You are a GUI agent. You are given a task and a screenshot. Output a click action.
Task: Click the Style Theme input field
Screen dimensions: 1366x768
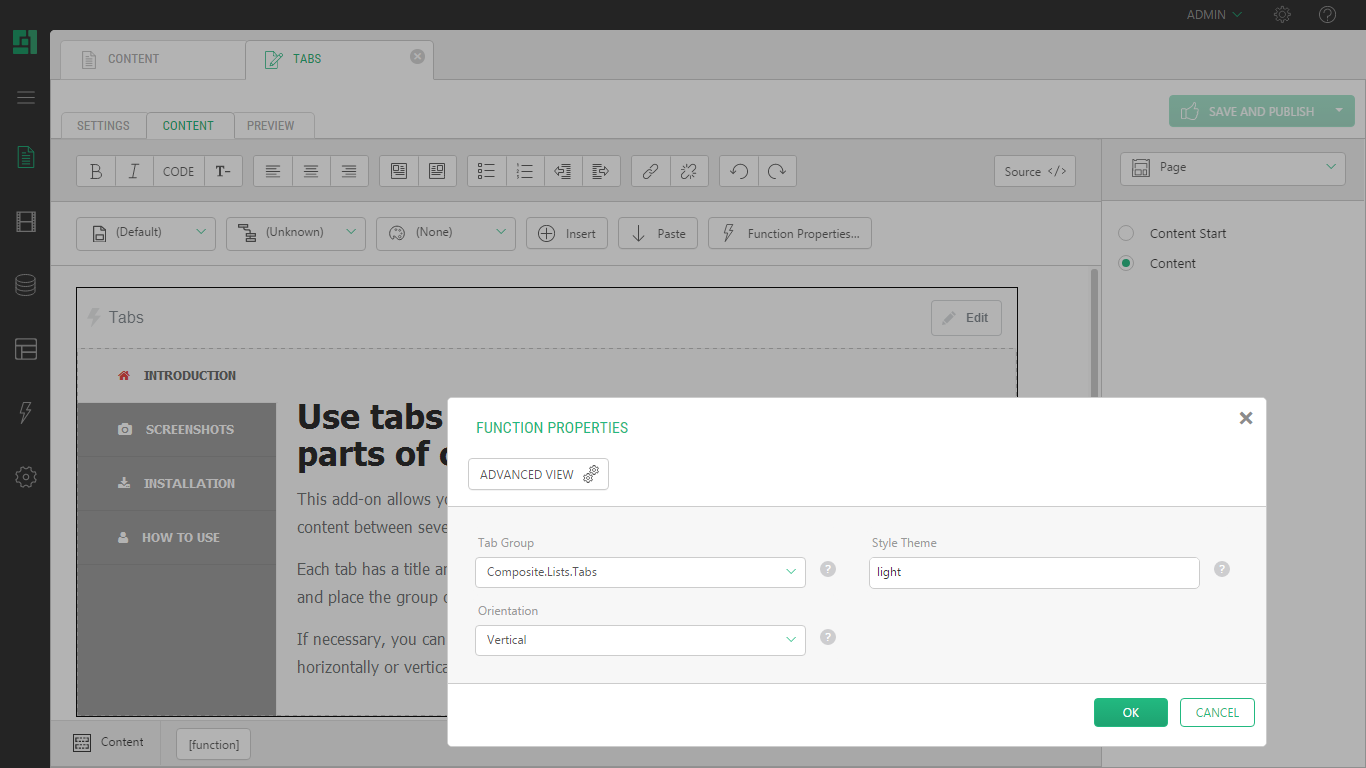coord(1033,572)
